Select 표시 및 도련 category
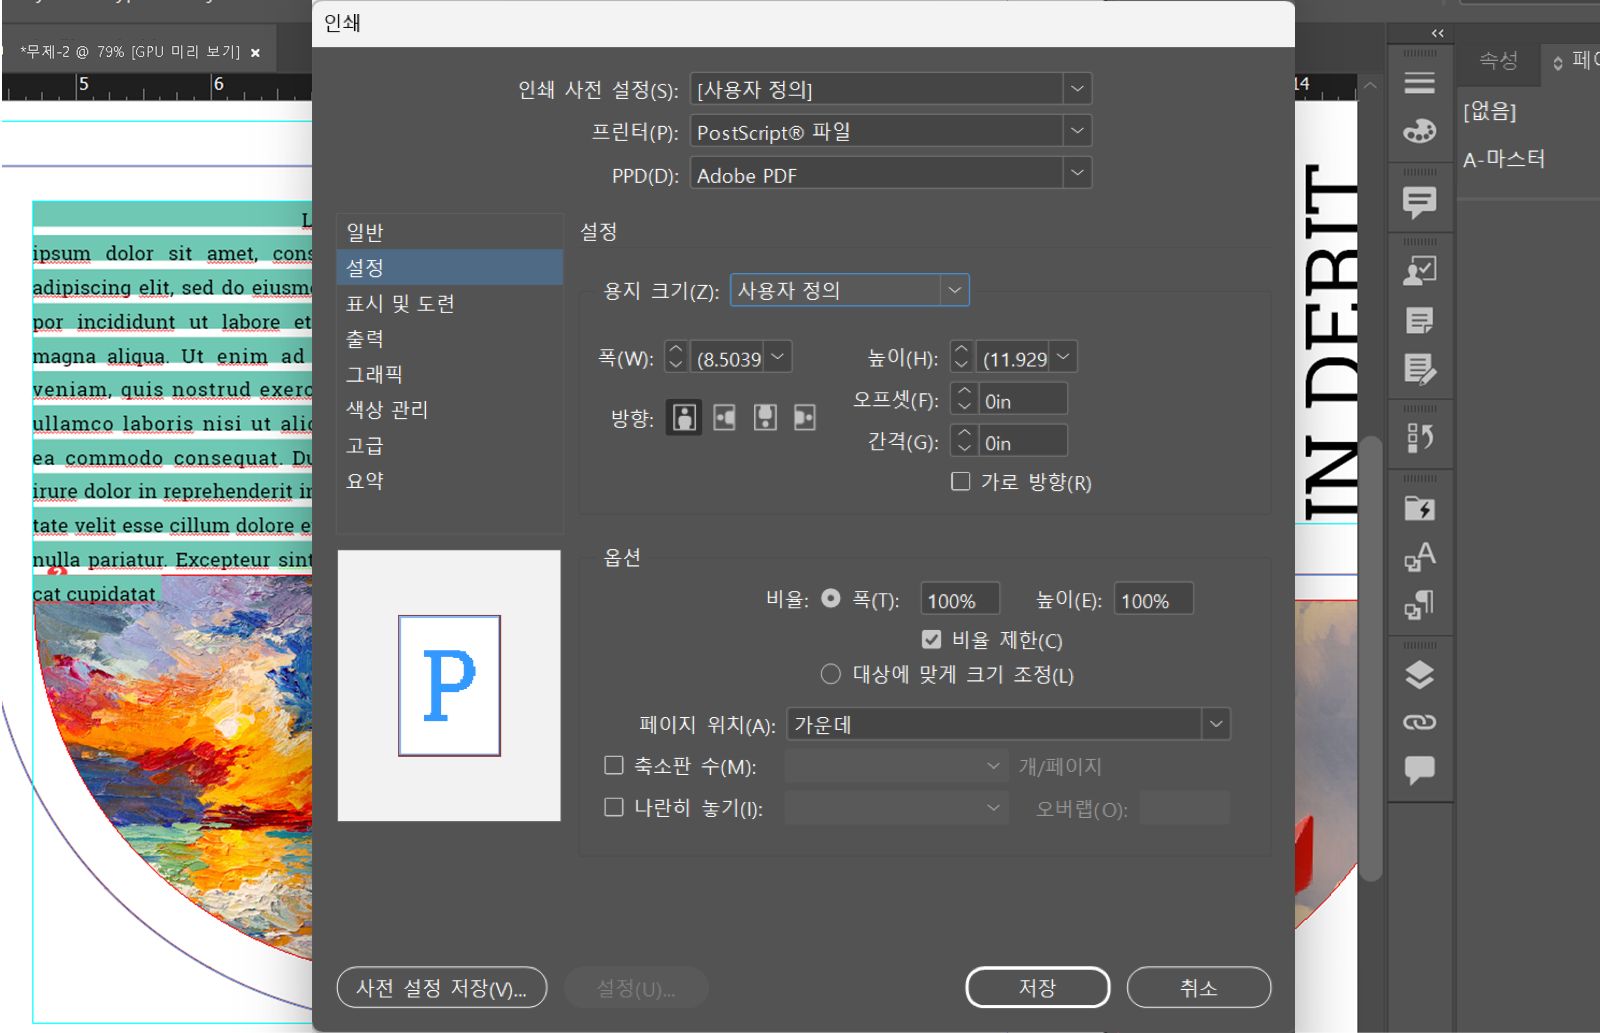The height and width of the screenshot is (1033, 1600). click(450, 303)
